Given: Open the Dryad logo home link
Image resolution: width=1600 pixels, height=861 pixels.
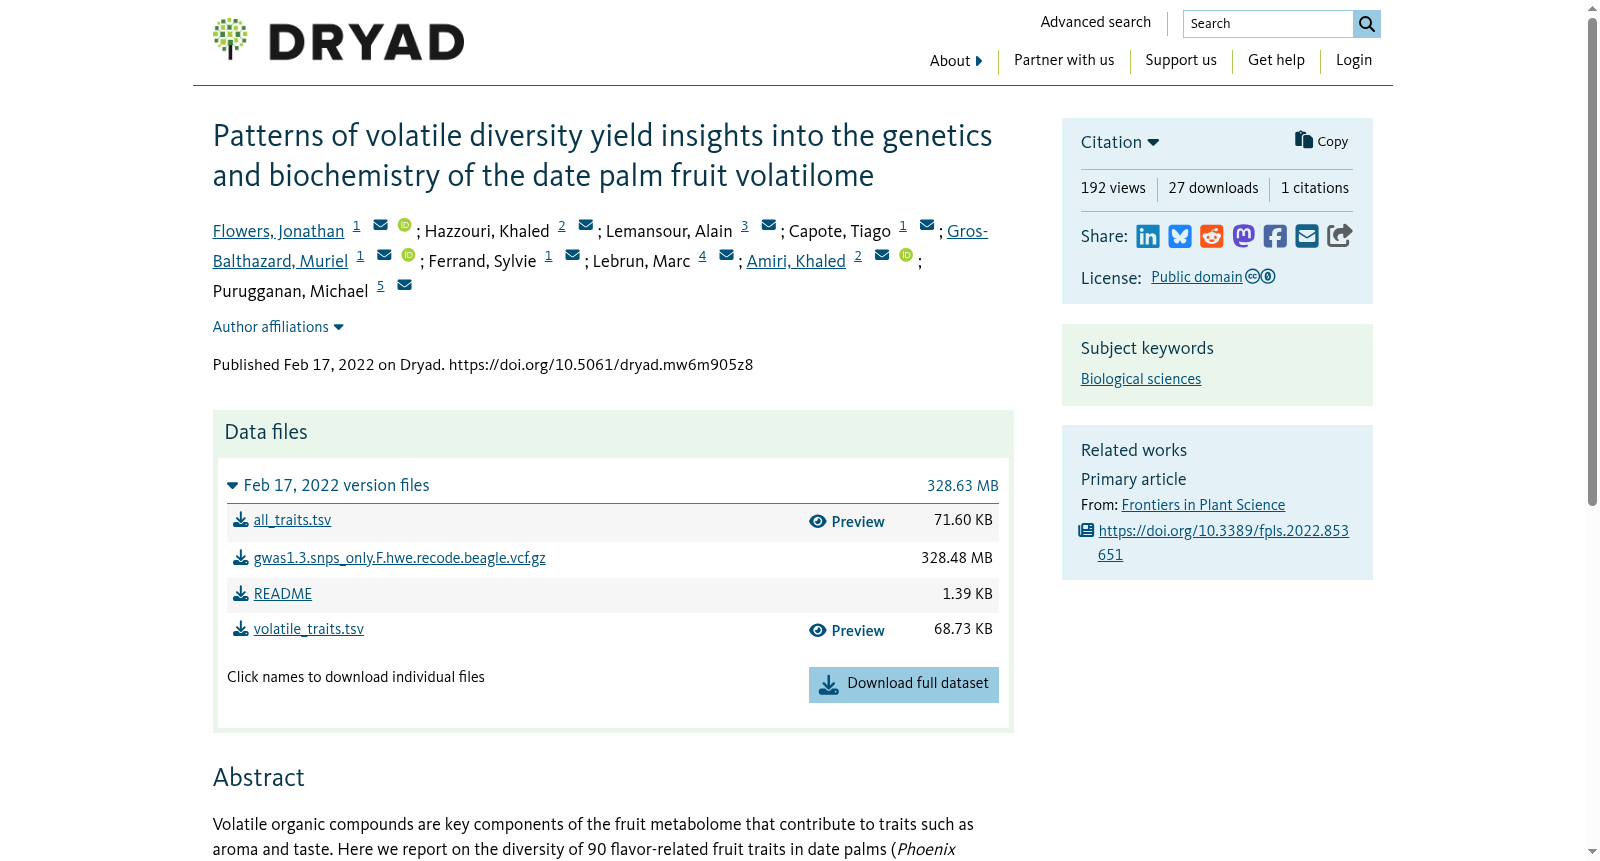Looking at the screenshot, I should pos(338,40).
